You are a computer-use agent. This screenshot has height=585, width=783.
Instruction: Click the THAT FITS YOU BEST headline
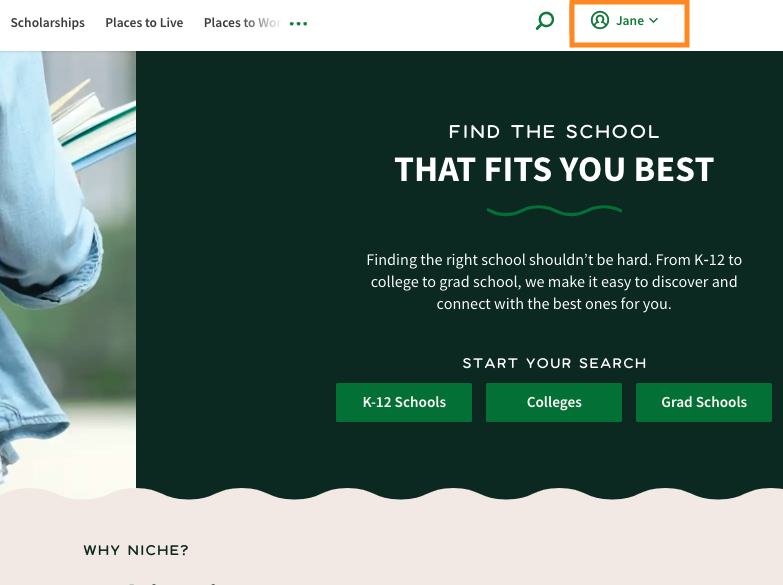554,169
